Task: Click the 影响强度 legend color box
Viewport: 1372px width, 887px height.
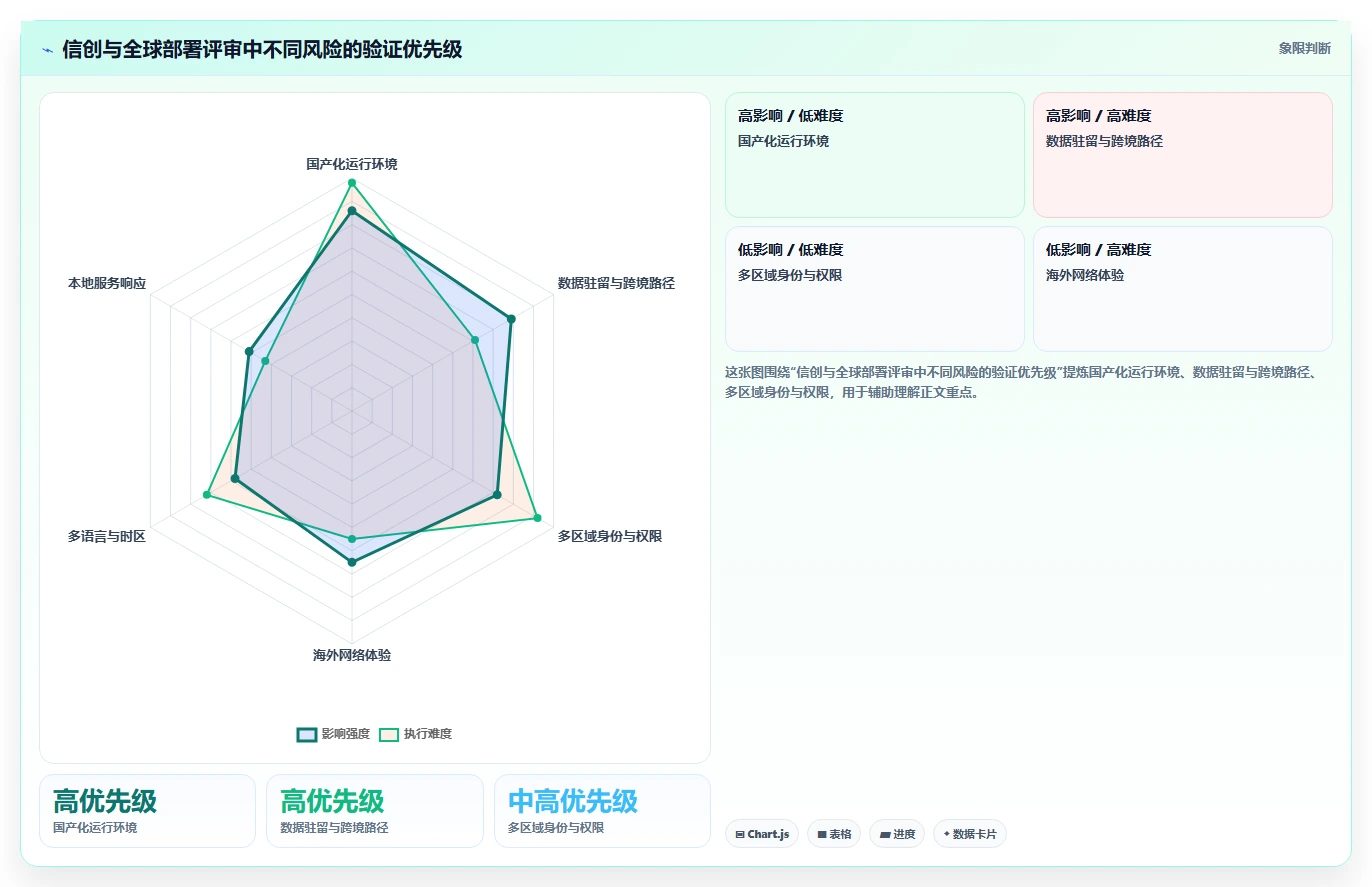Action: (x=307, y=734)
